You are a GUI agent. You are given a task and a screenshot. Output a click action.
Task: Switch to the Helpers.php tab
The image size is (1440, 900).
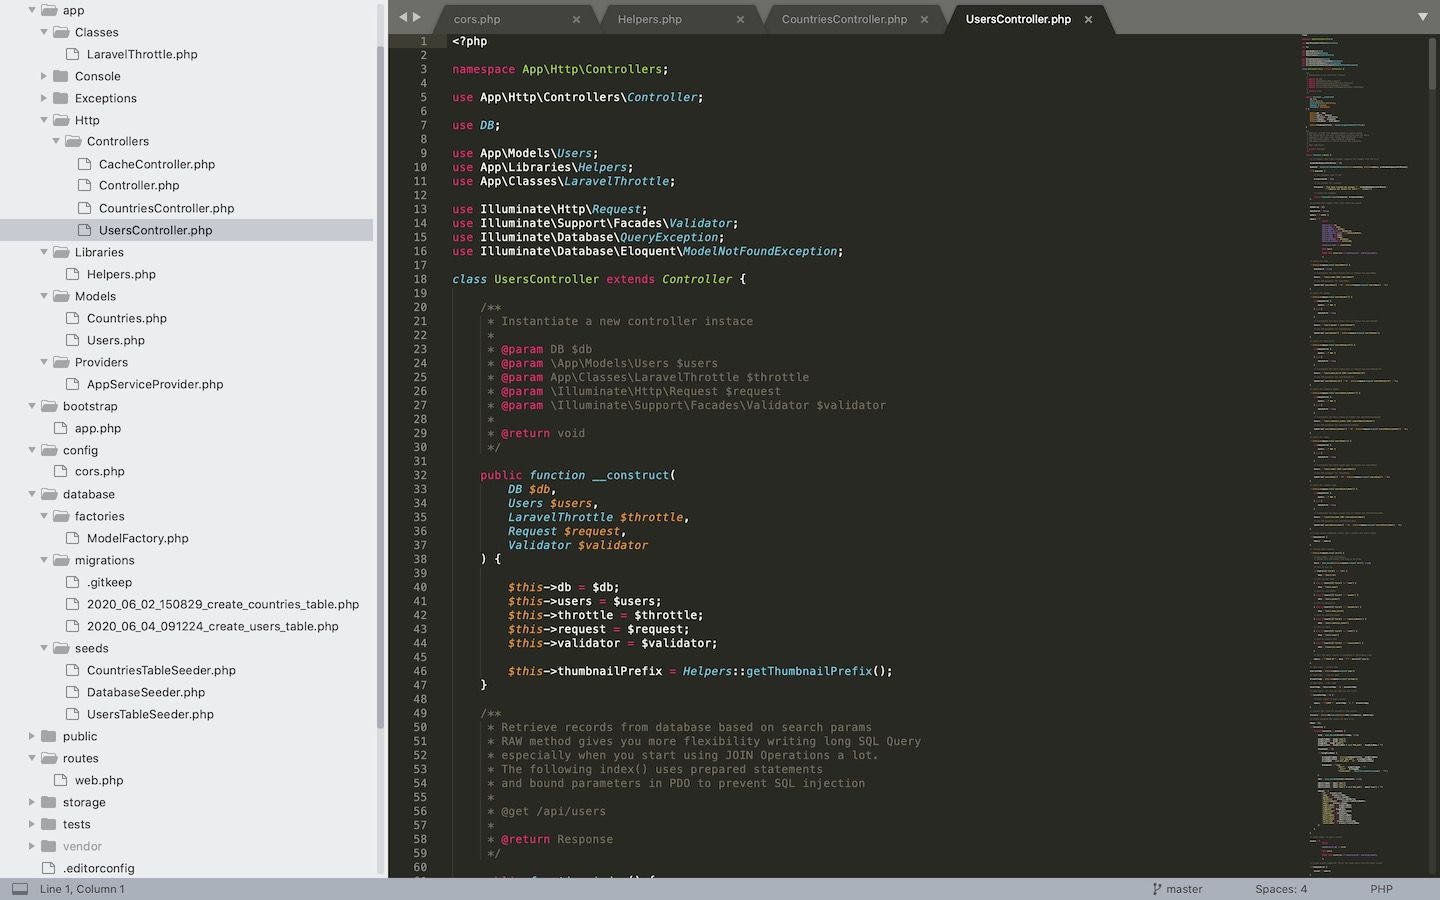coord(649,19)
